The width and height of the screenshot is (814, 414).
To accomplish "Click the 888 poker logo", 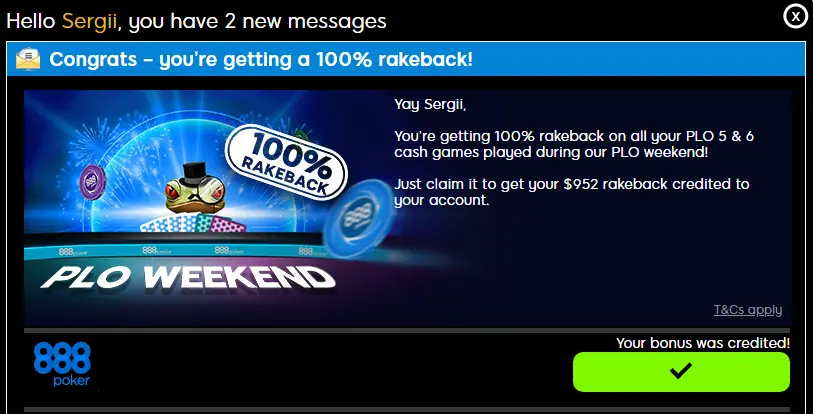I will pos(62,364).
